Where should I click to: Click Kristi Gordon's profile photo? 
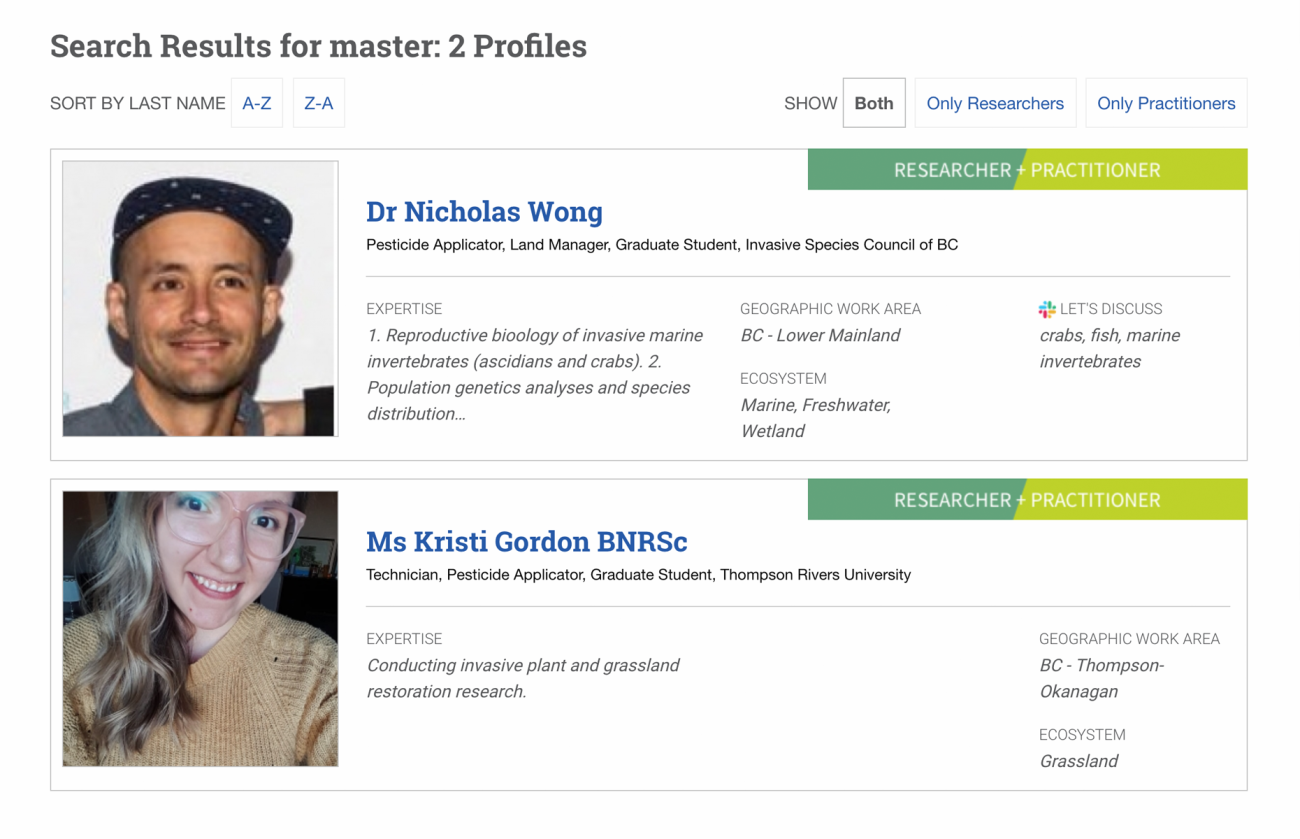(x=200, y=629)
